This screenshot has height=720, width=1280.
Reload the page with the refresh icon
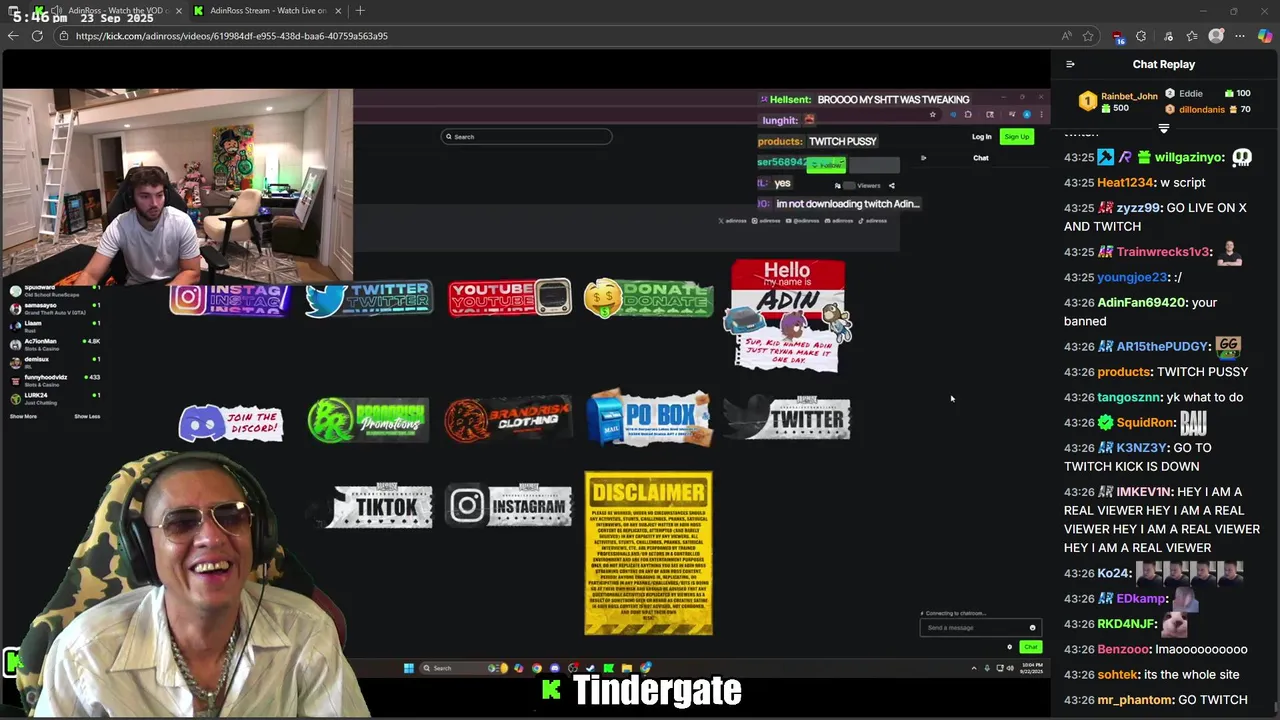coord(37,36)
